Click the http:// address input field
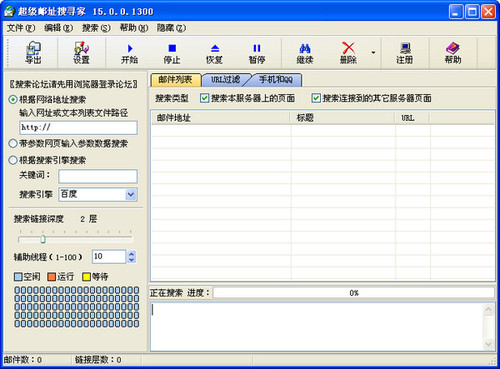This screenshot has height=369, width=500. coord(78,128)
